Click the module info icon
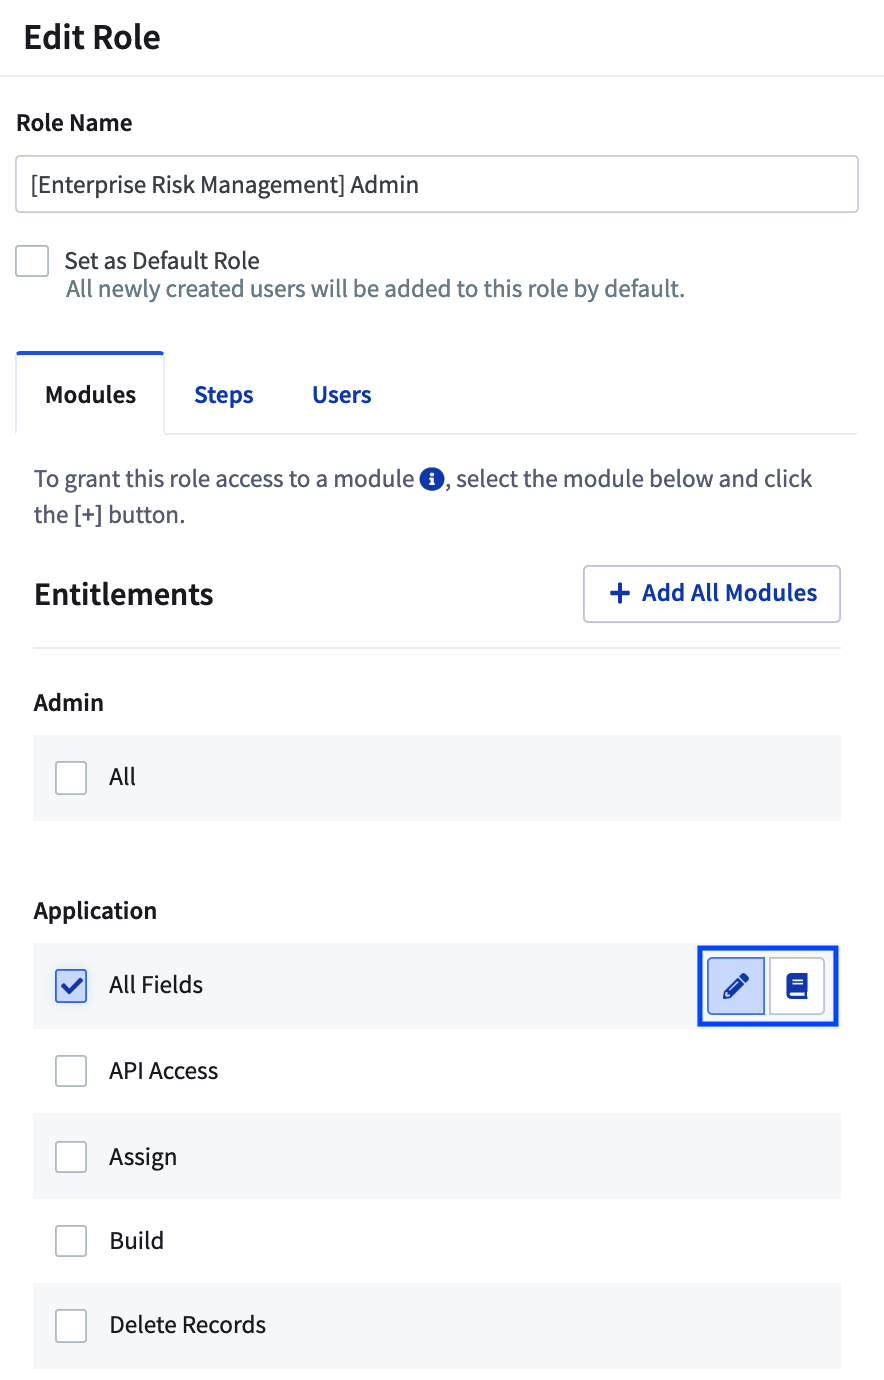Image resolution: width=884 pixels, height=1380 pixels. 431,479
